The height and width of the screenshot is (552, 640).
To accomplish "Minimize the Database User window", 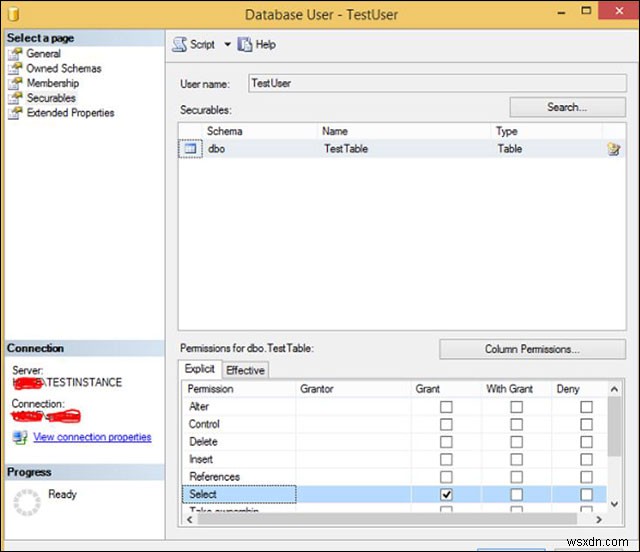I will [x=562, y=13].
